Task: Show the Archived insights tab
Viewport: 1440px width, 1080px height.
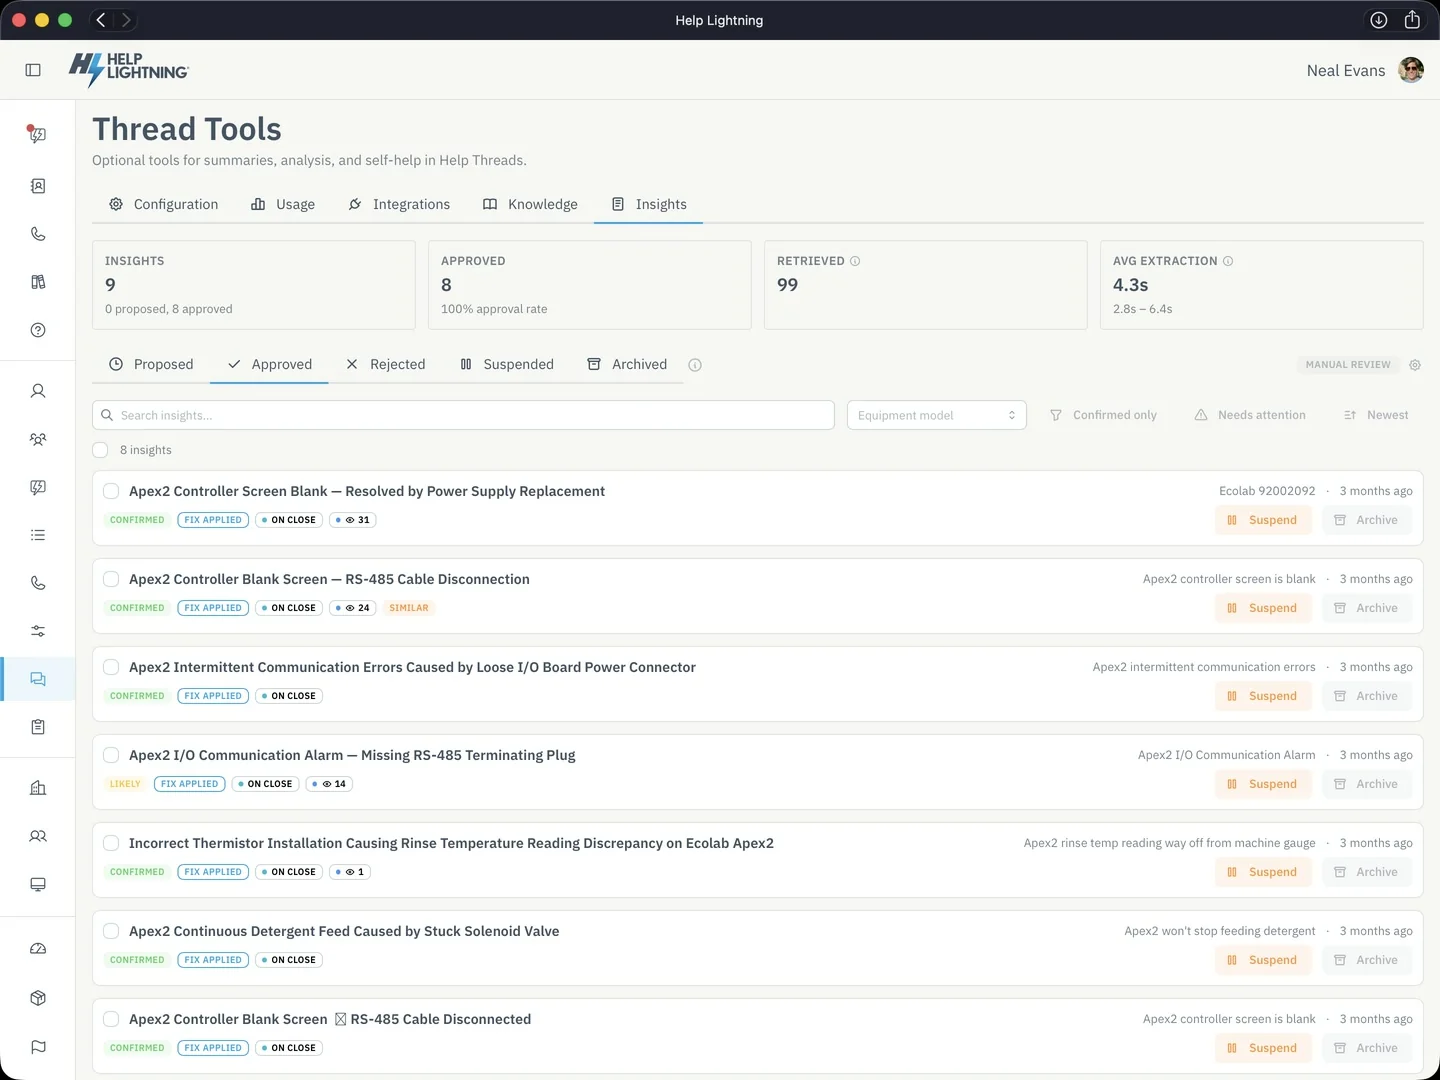Action: click(627, 364)
